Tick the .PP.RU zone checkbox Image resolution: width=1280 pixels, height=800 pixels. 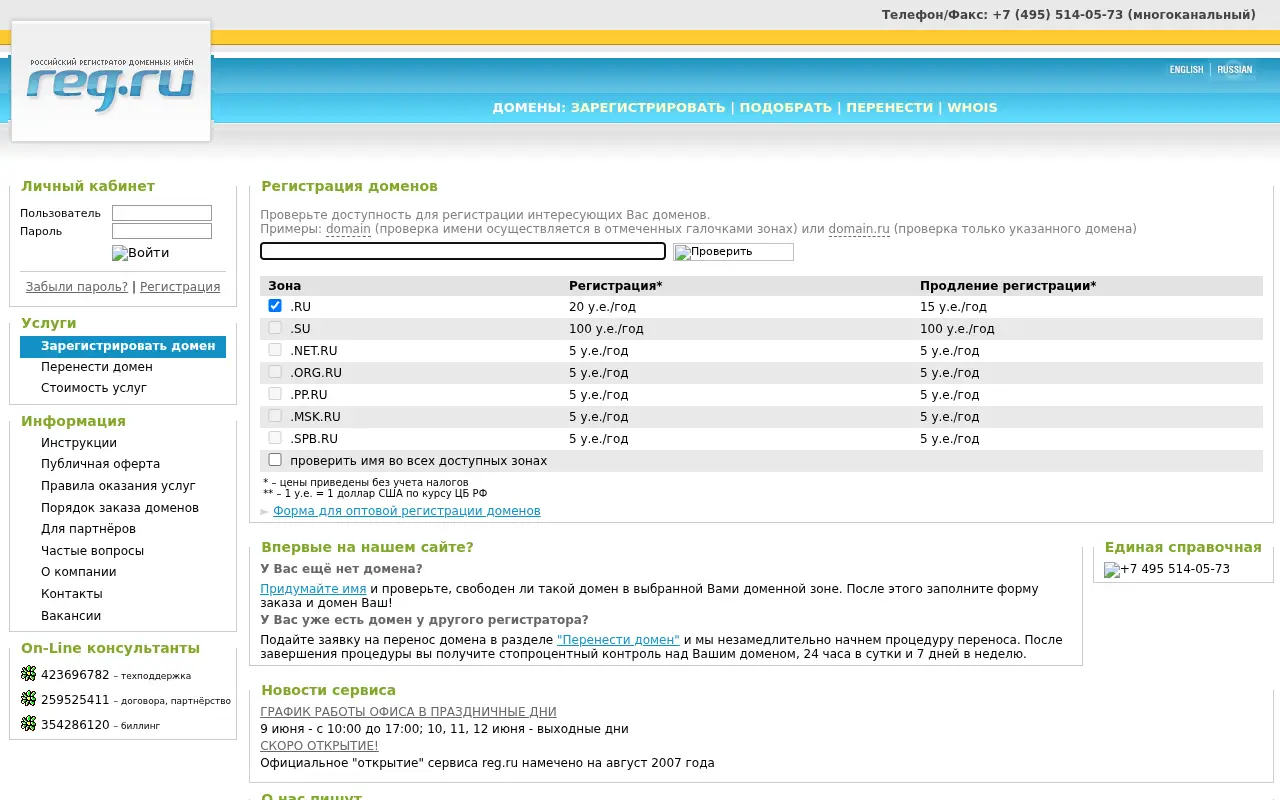tap(275, 394)
